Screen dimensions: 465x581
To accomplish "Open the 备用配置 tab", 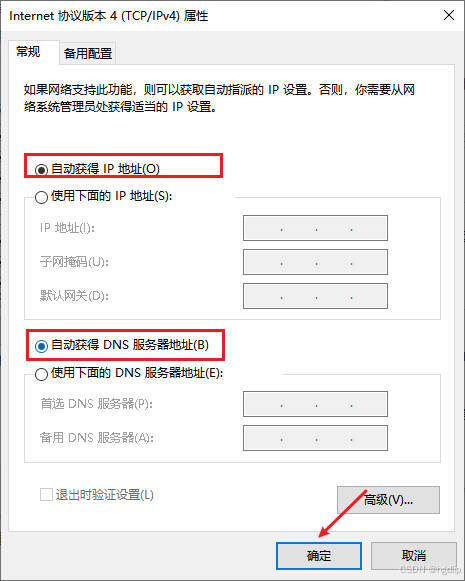I will click(88, 54).
